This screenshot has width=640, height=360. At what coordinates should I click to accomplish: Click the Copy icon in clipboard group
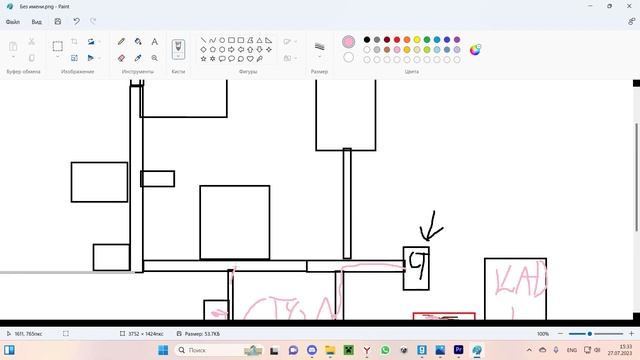31,58
